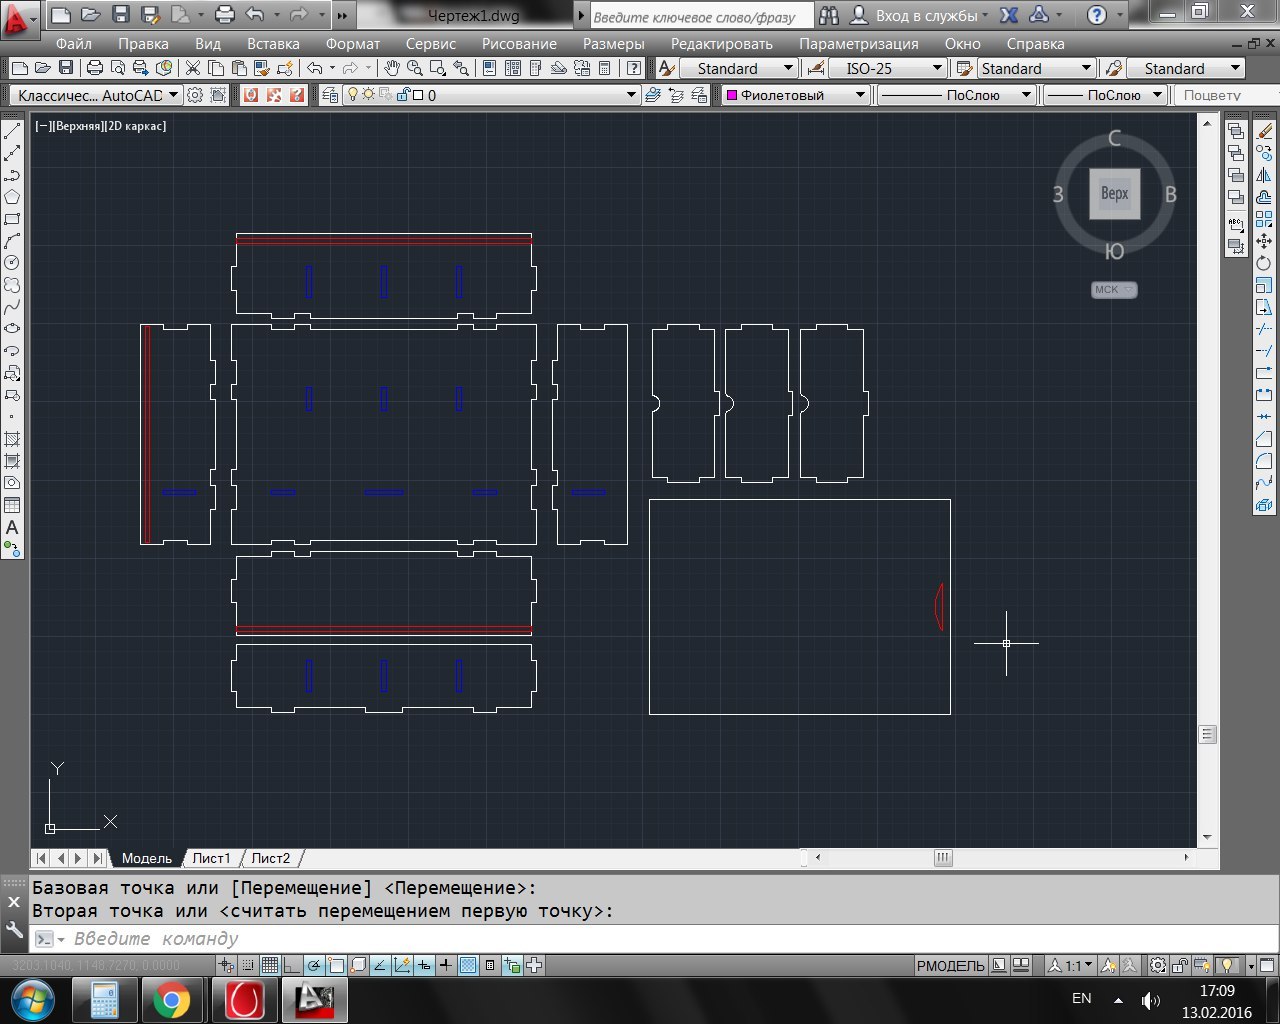This screenshot has width=1280, height=1024.
Task: Open the lineweight ПоСлою dropdown
Action: click(x=1106, y=95)
